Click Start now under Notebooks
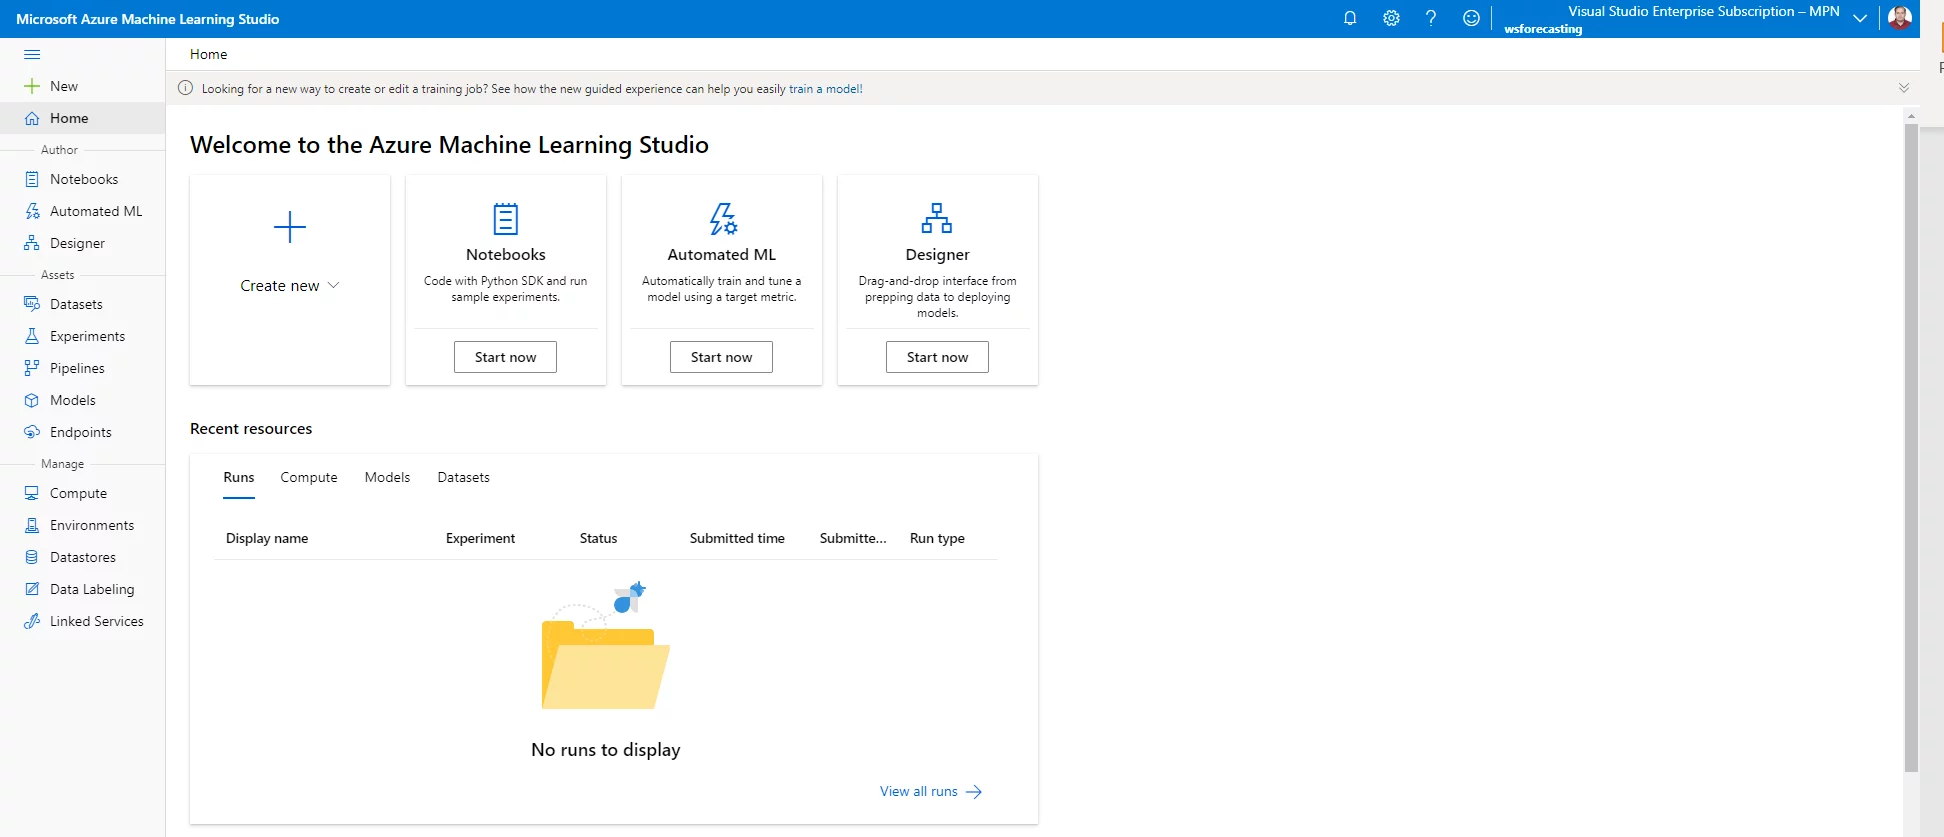 click(505, 357)
